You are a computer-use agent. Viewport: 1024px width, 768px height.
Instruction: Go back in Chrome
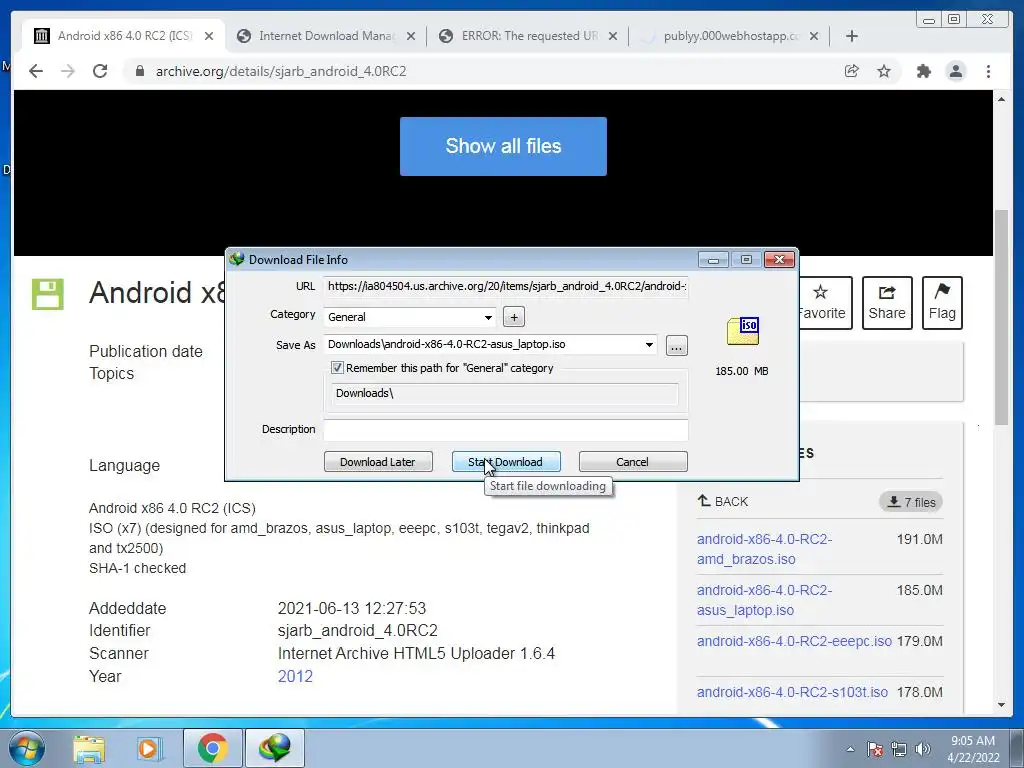(36, 71)
